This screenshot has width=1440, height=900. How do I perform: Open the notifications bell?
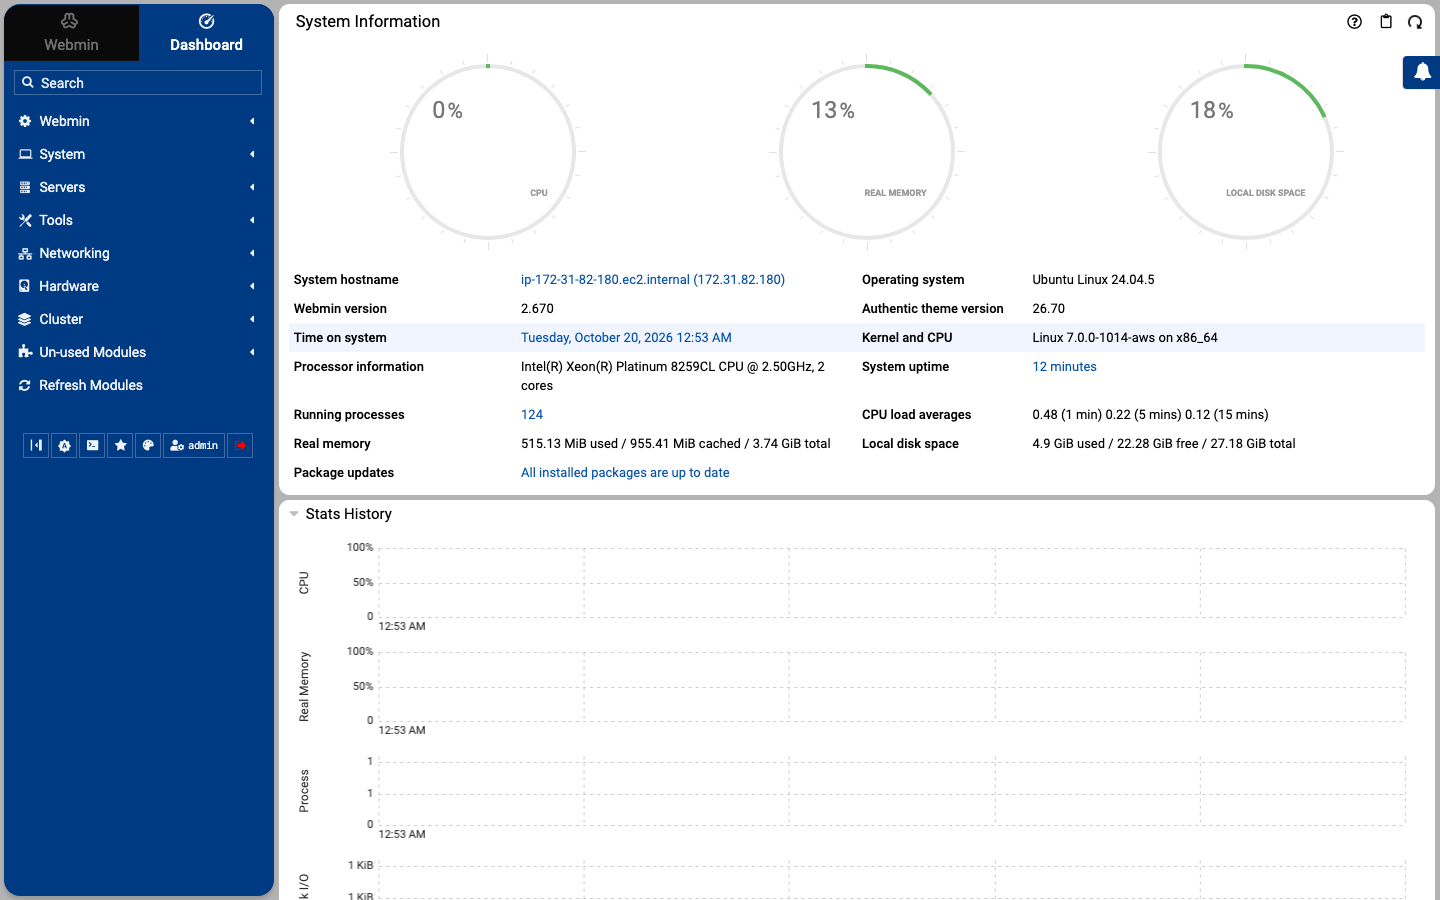coord(1422,72)
